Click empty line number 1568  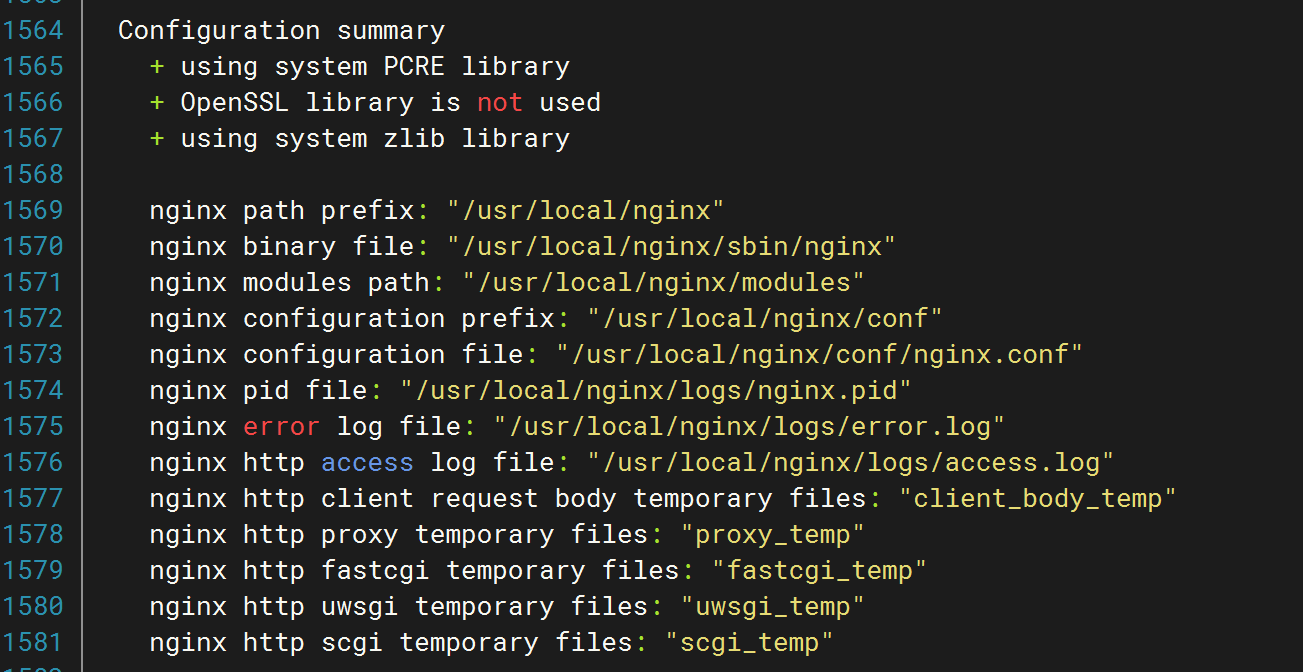[33, 175]
